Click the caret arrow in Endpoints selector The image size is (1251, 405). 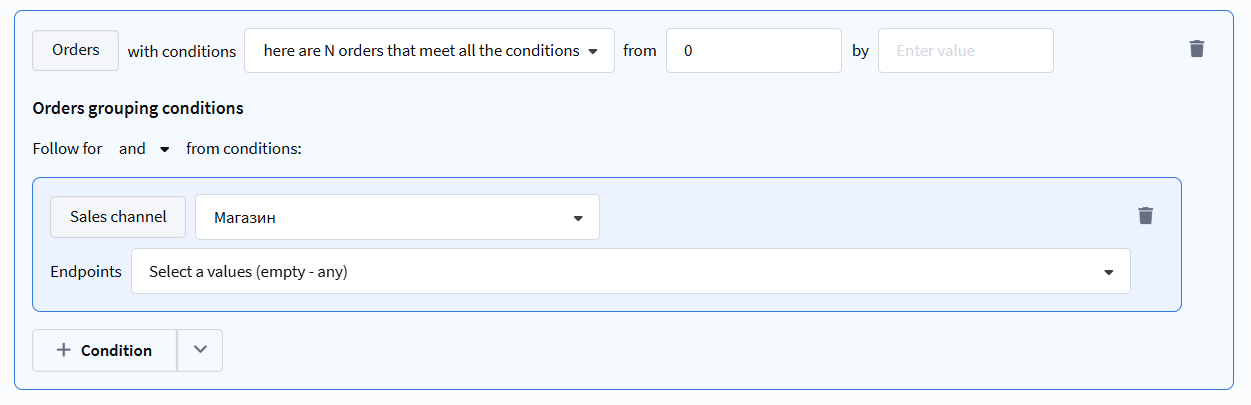[x=1108, y=272]
